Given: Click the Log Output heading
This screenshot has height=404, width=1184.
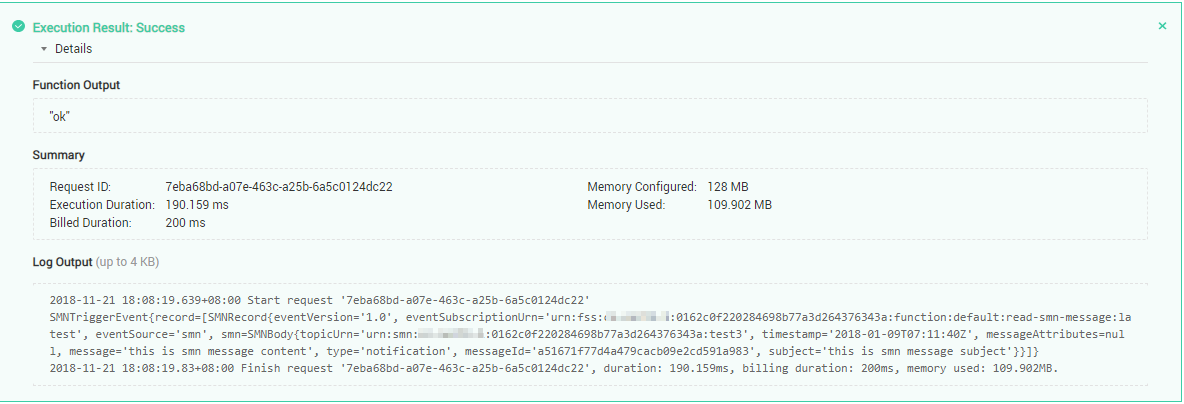Looking at the screenshot, I should (62, 262).
